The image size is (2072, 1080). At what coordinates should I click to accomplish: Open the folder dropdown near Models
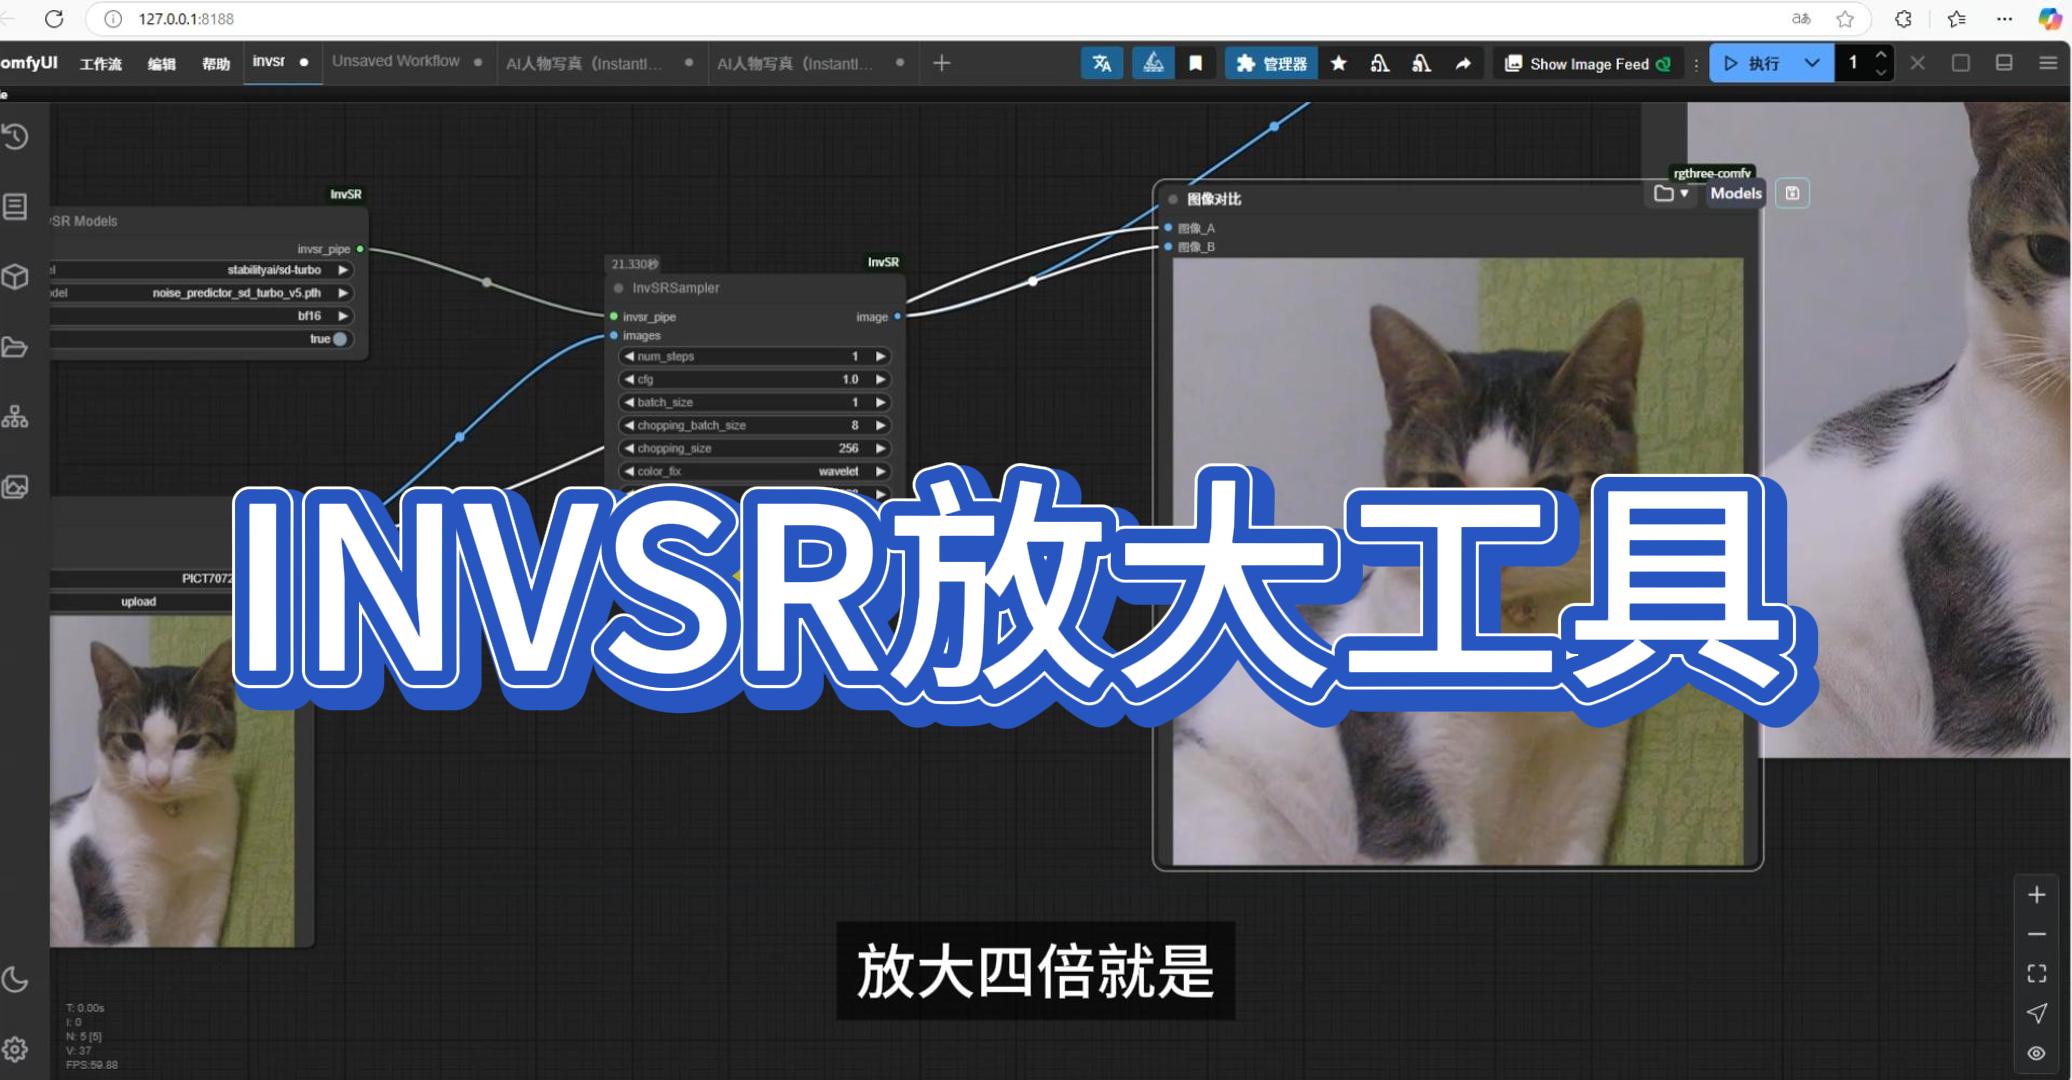pos(1671,193)
